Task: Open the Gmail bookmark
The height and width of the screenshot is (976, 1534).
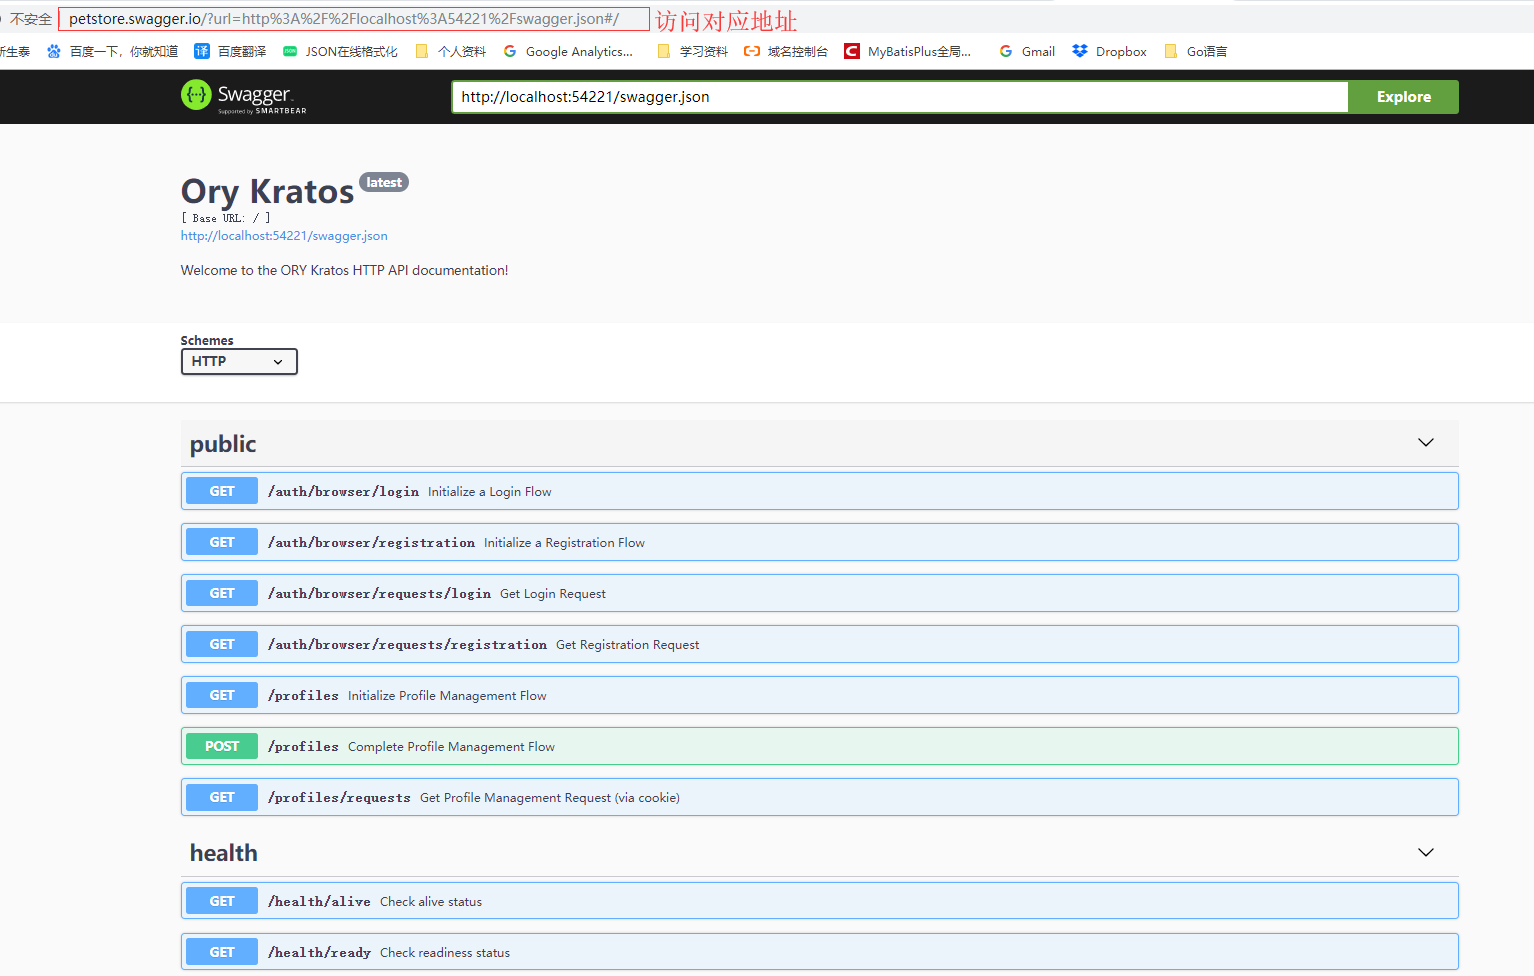Action: pos(1027,51)
